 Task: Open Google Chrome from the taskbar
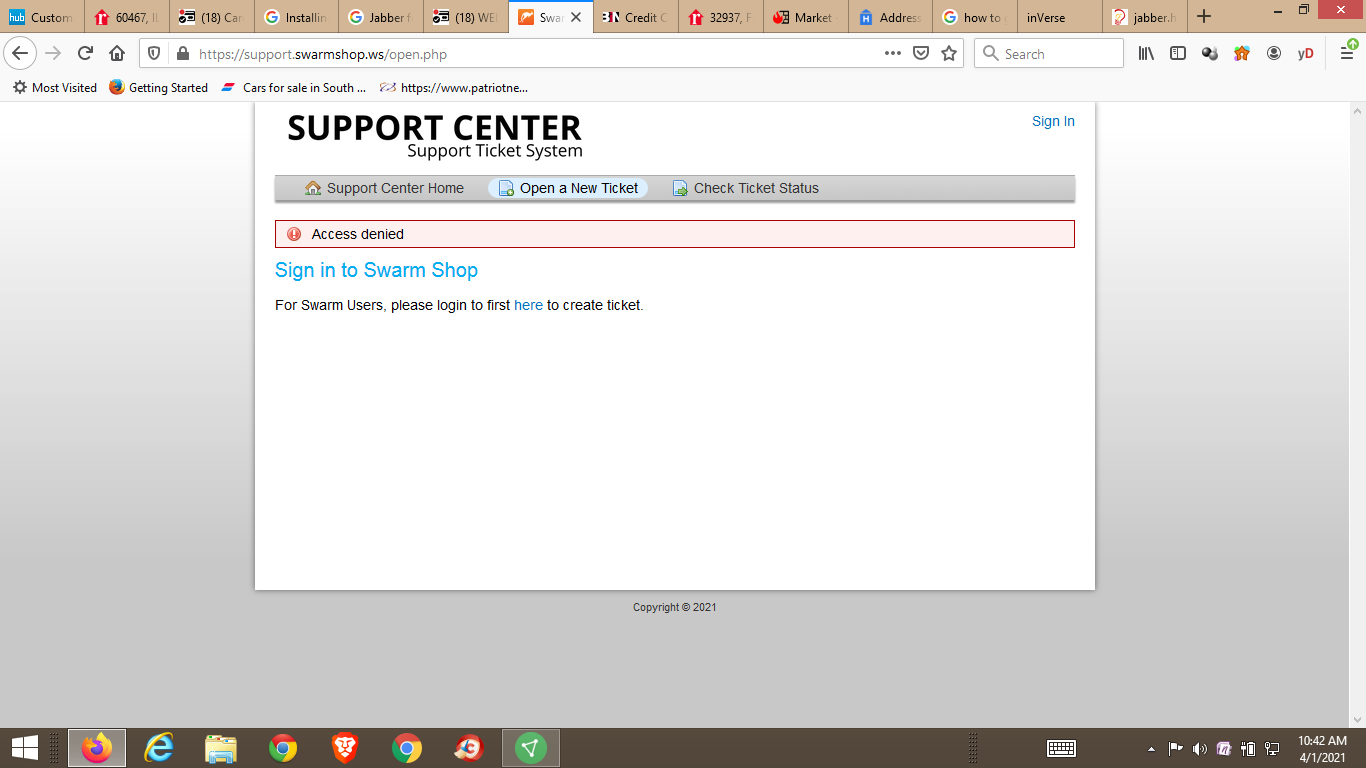[x=283, y=747]
